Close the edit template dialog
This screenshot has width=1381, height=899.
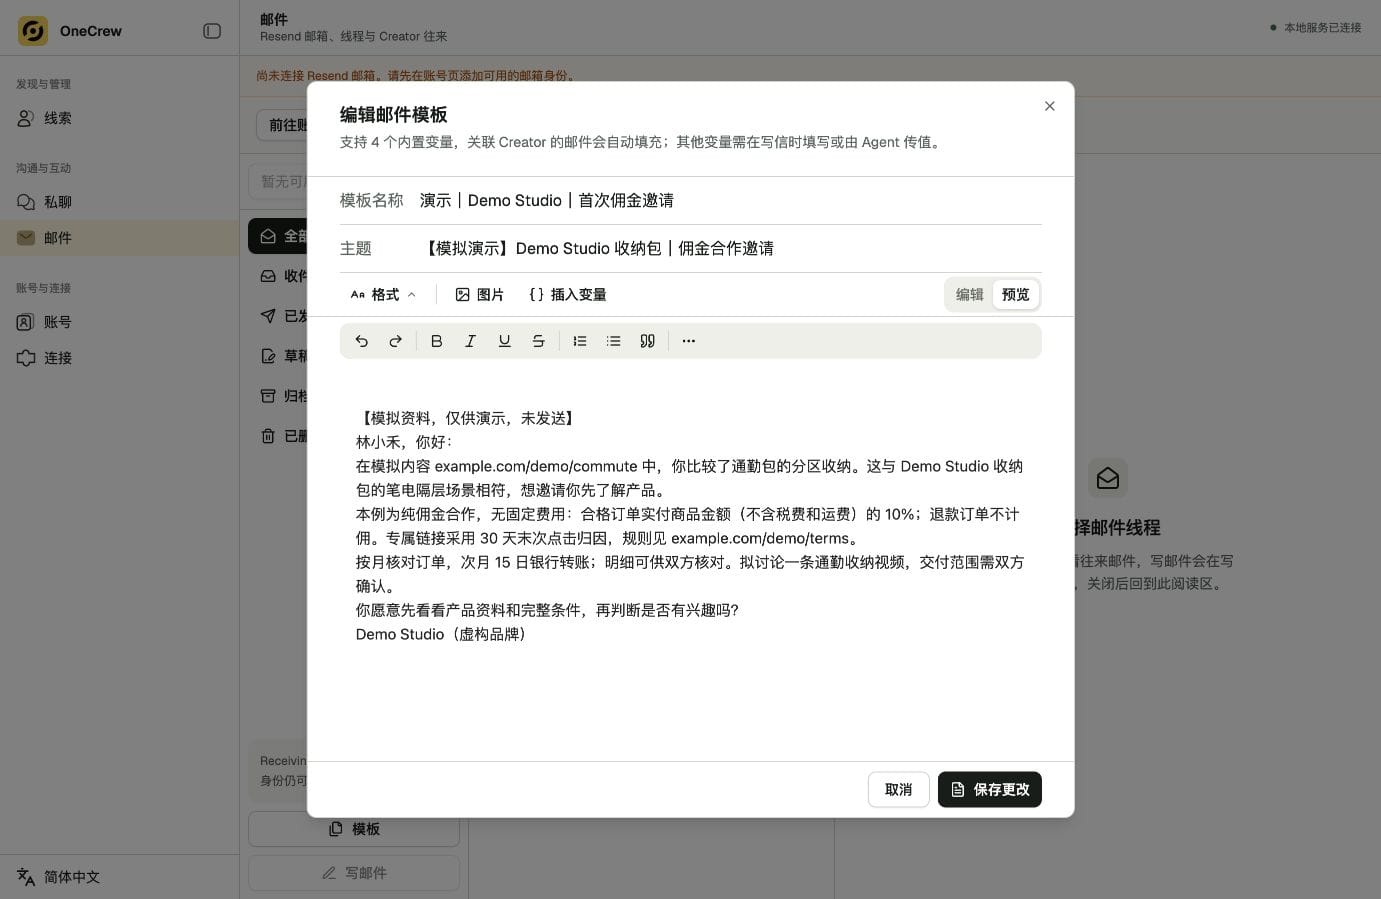pos(1049,106)
